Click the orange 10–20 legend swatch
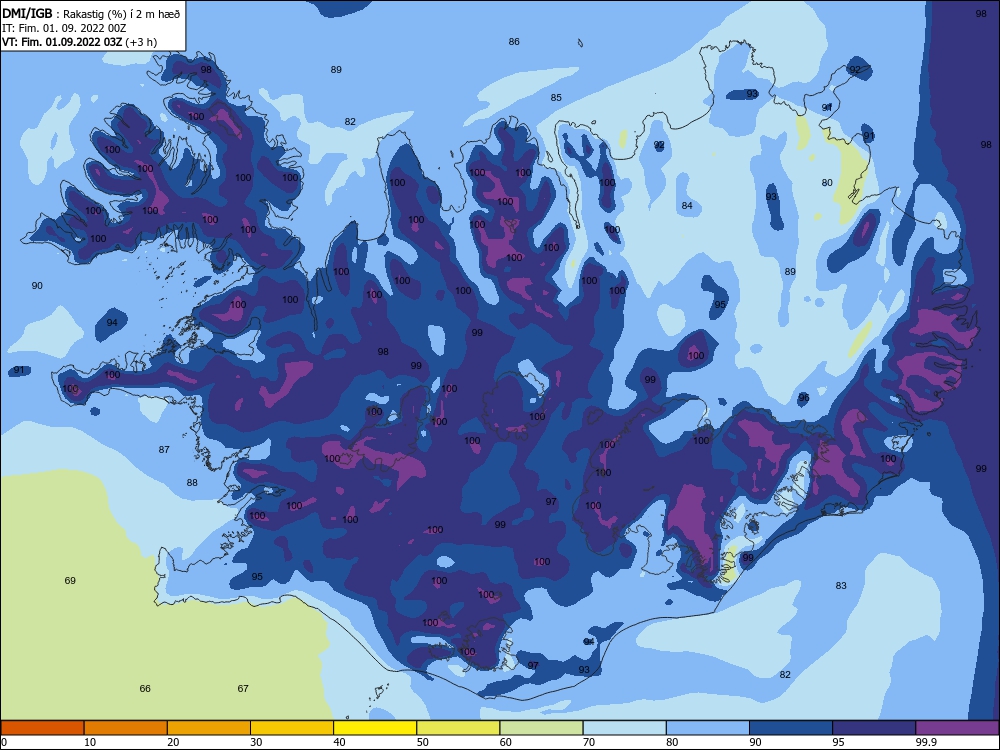 click(x=126, y=728)
